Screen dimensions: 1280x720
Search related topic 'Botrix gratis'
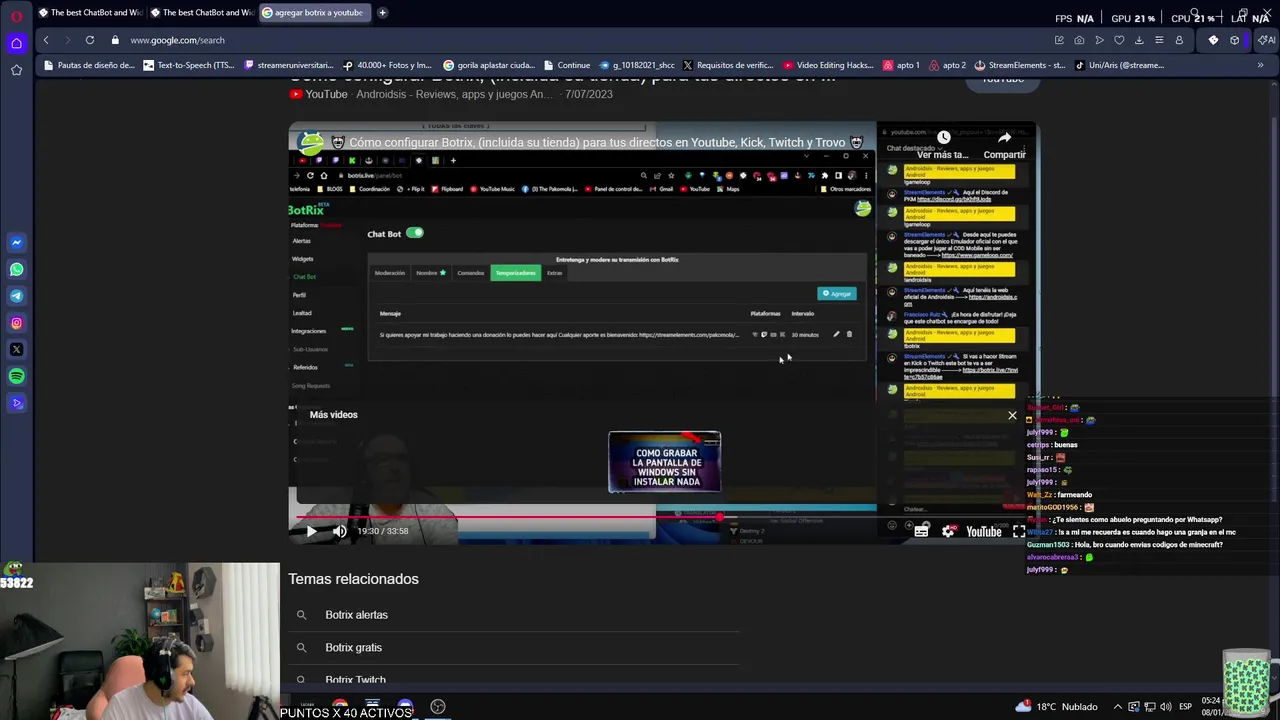[353, 647]
